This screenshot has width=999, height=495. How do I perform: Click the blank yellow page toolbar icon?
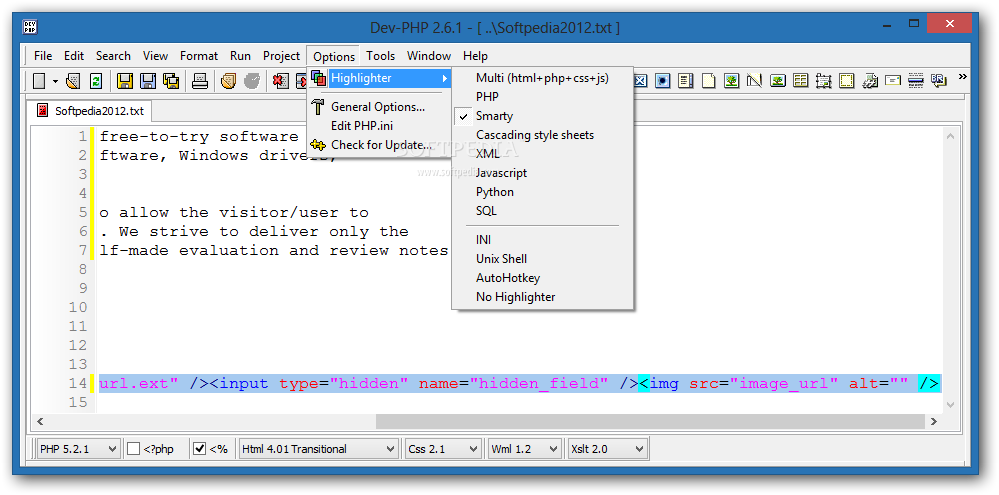[x=708, y=81]
